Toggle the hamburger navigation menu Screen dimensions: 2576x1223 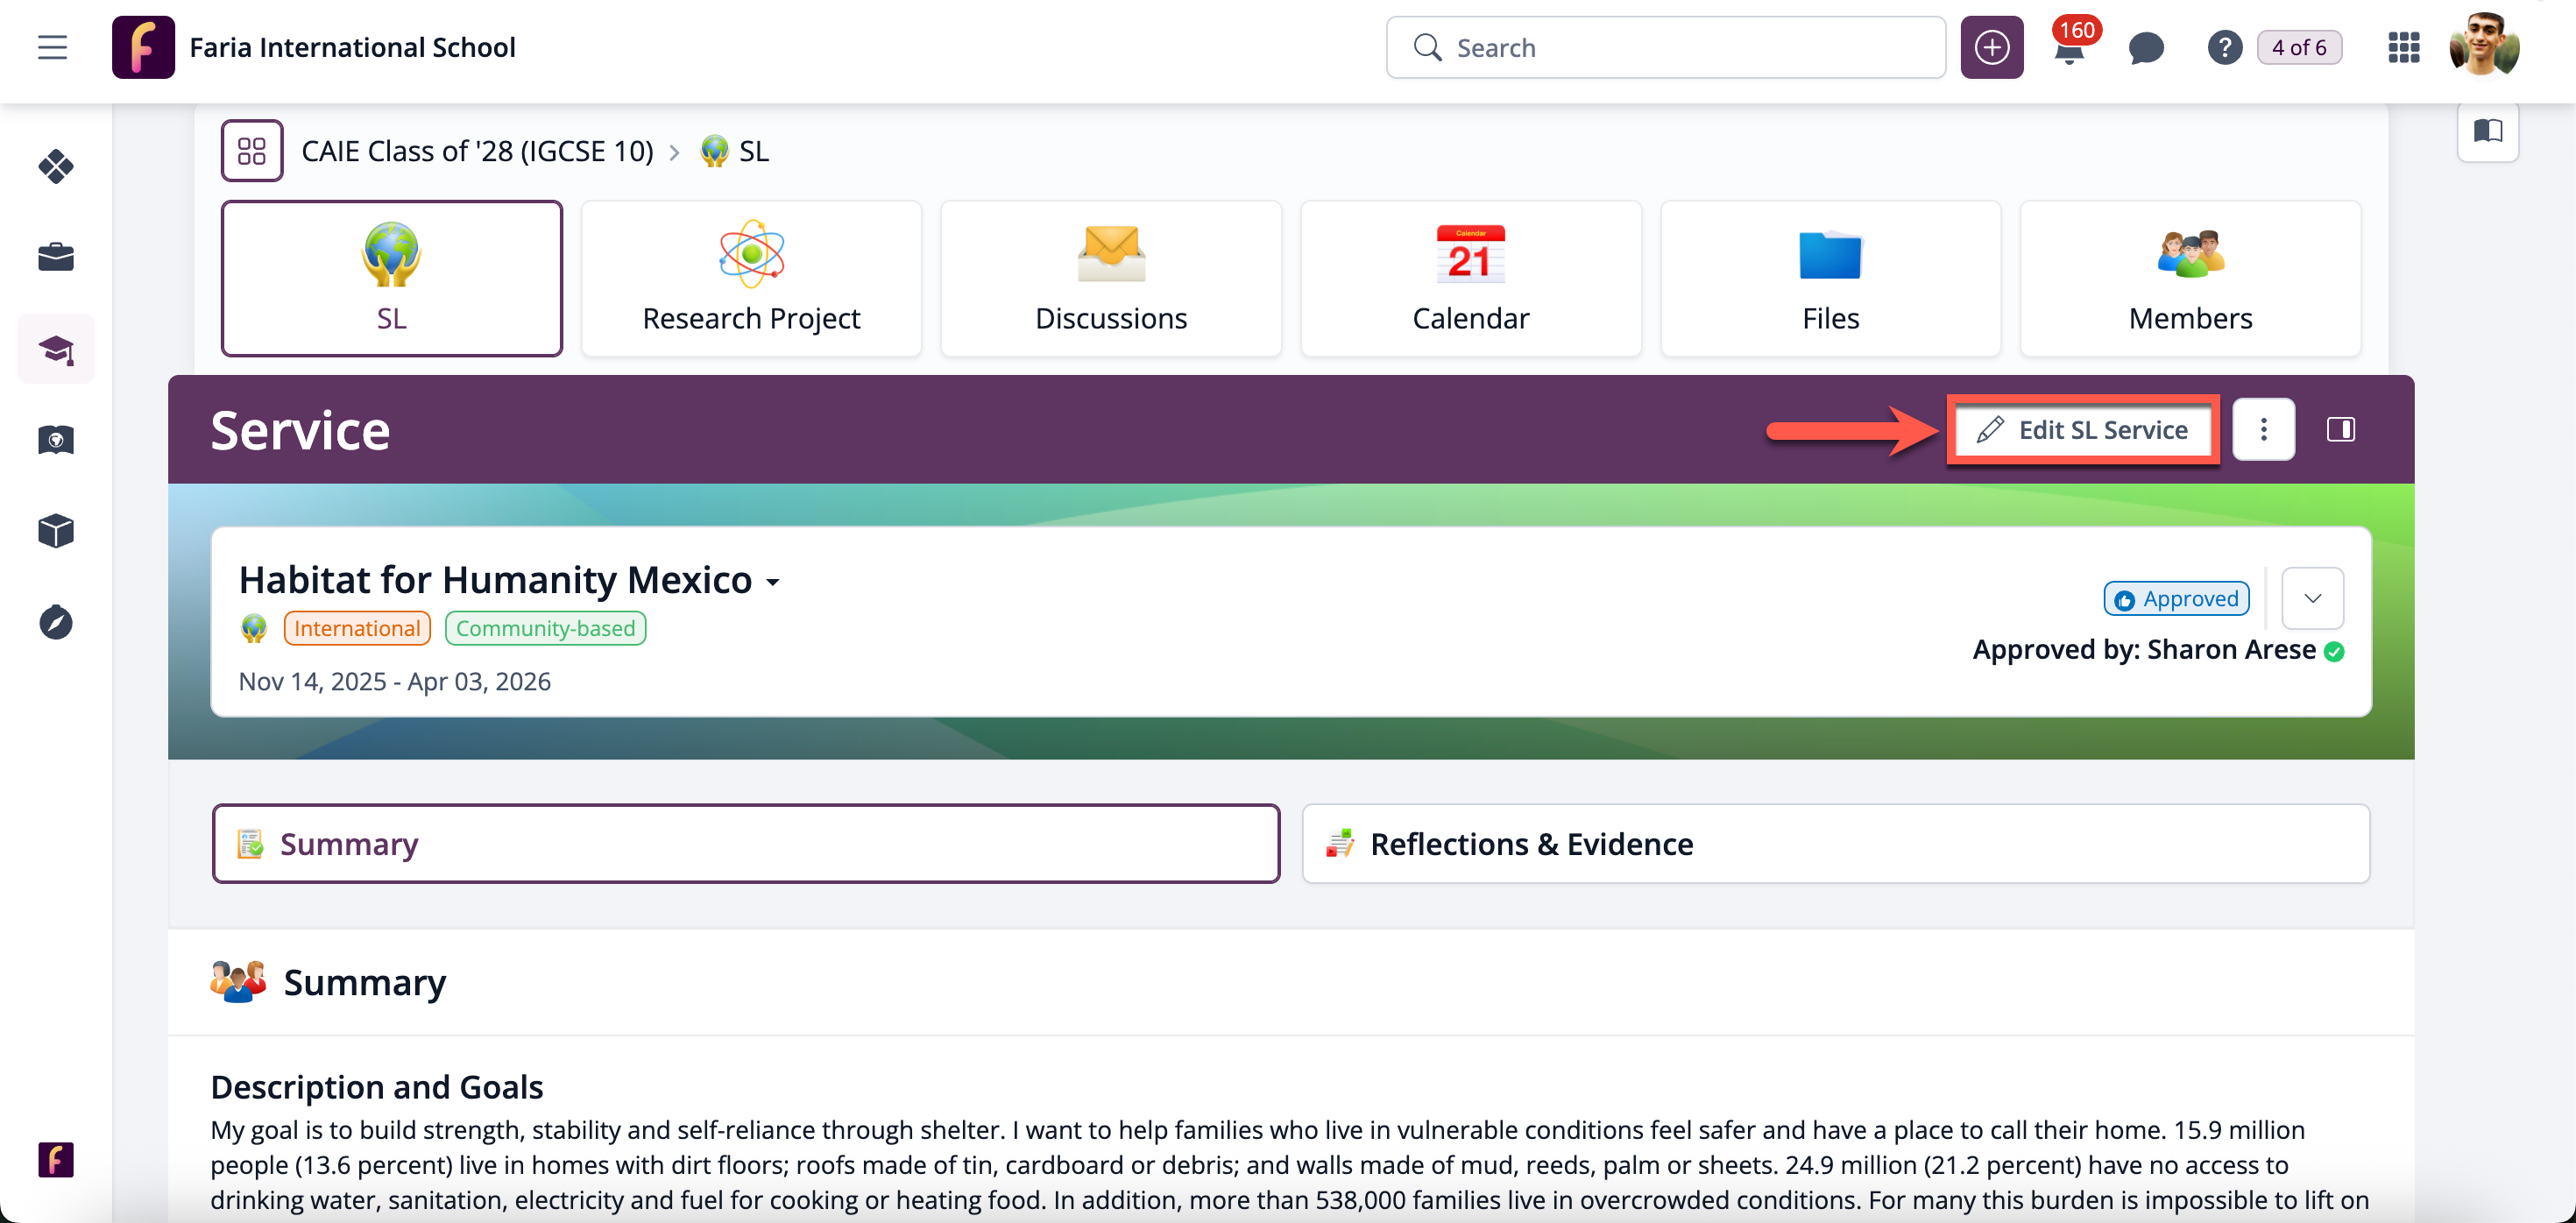52,48
